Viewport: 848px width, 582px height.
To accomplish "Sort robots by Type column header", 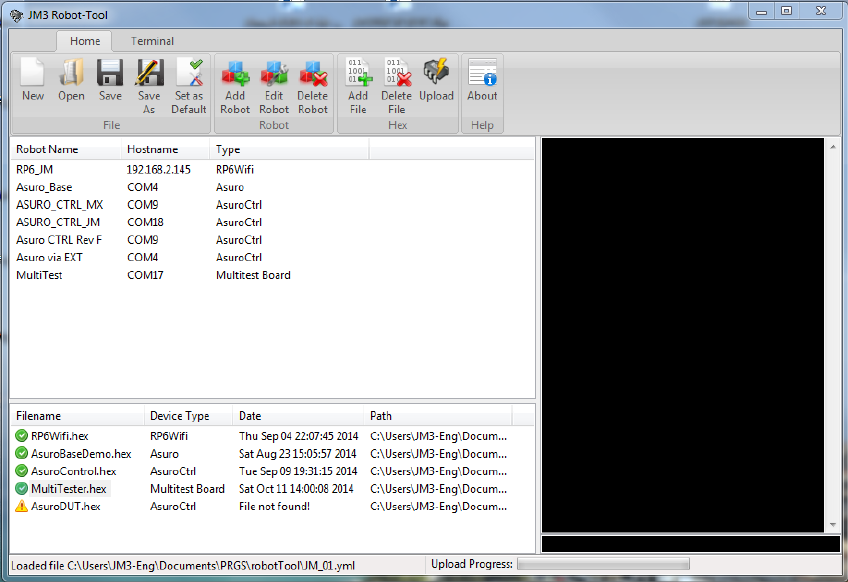I will tap(289, 149).
